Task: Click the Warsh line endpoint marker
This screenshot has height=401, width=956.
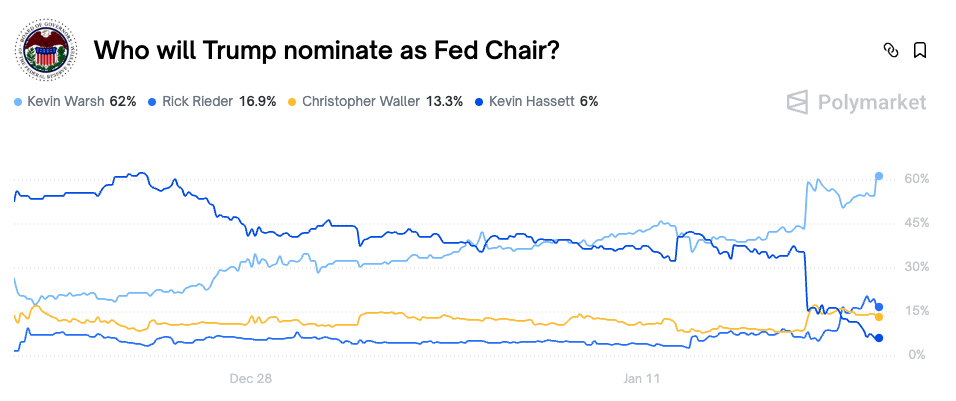Action: point(879,176)
